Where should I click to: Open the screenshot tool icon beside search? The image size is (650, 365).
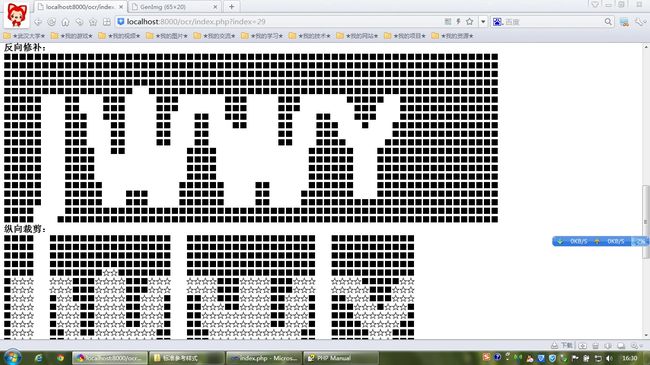click(624, 22)
